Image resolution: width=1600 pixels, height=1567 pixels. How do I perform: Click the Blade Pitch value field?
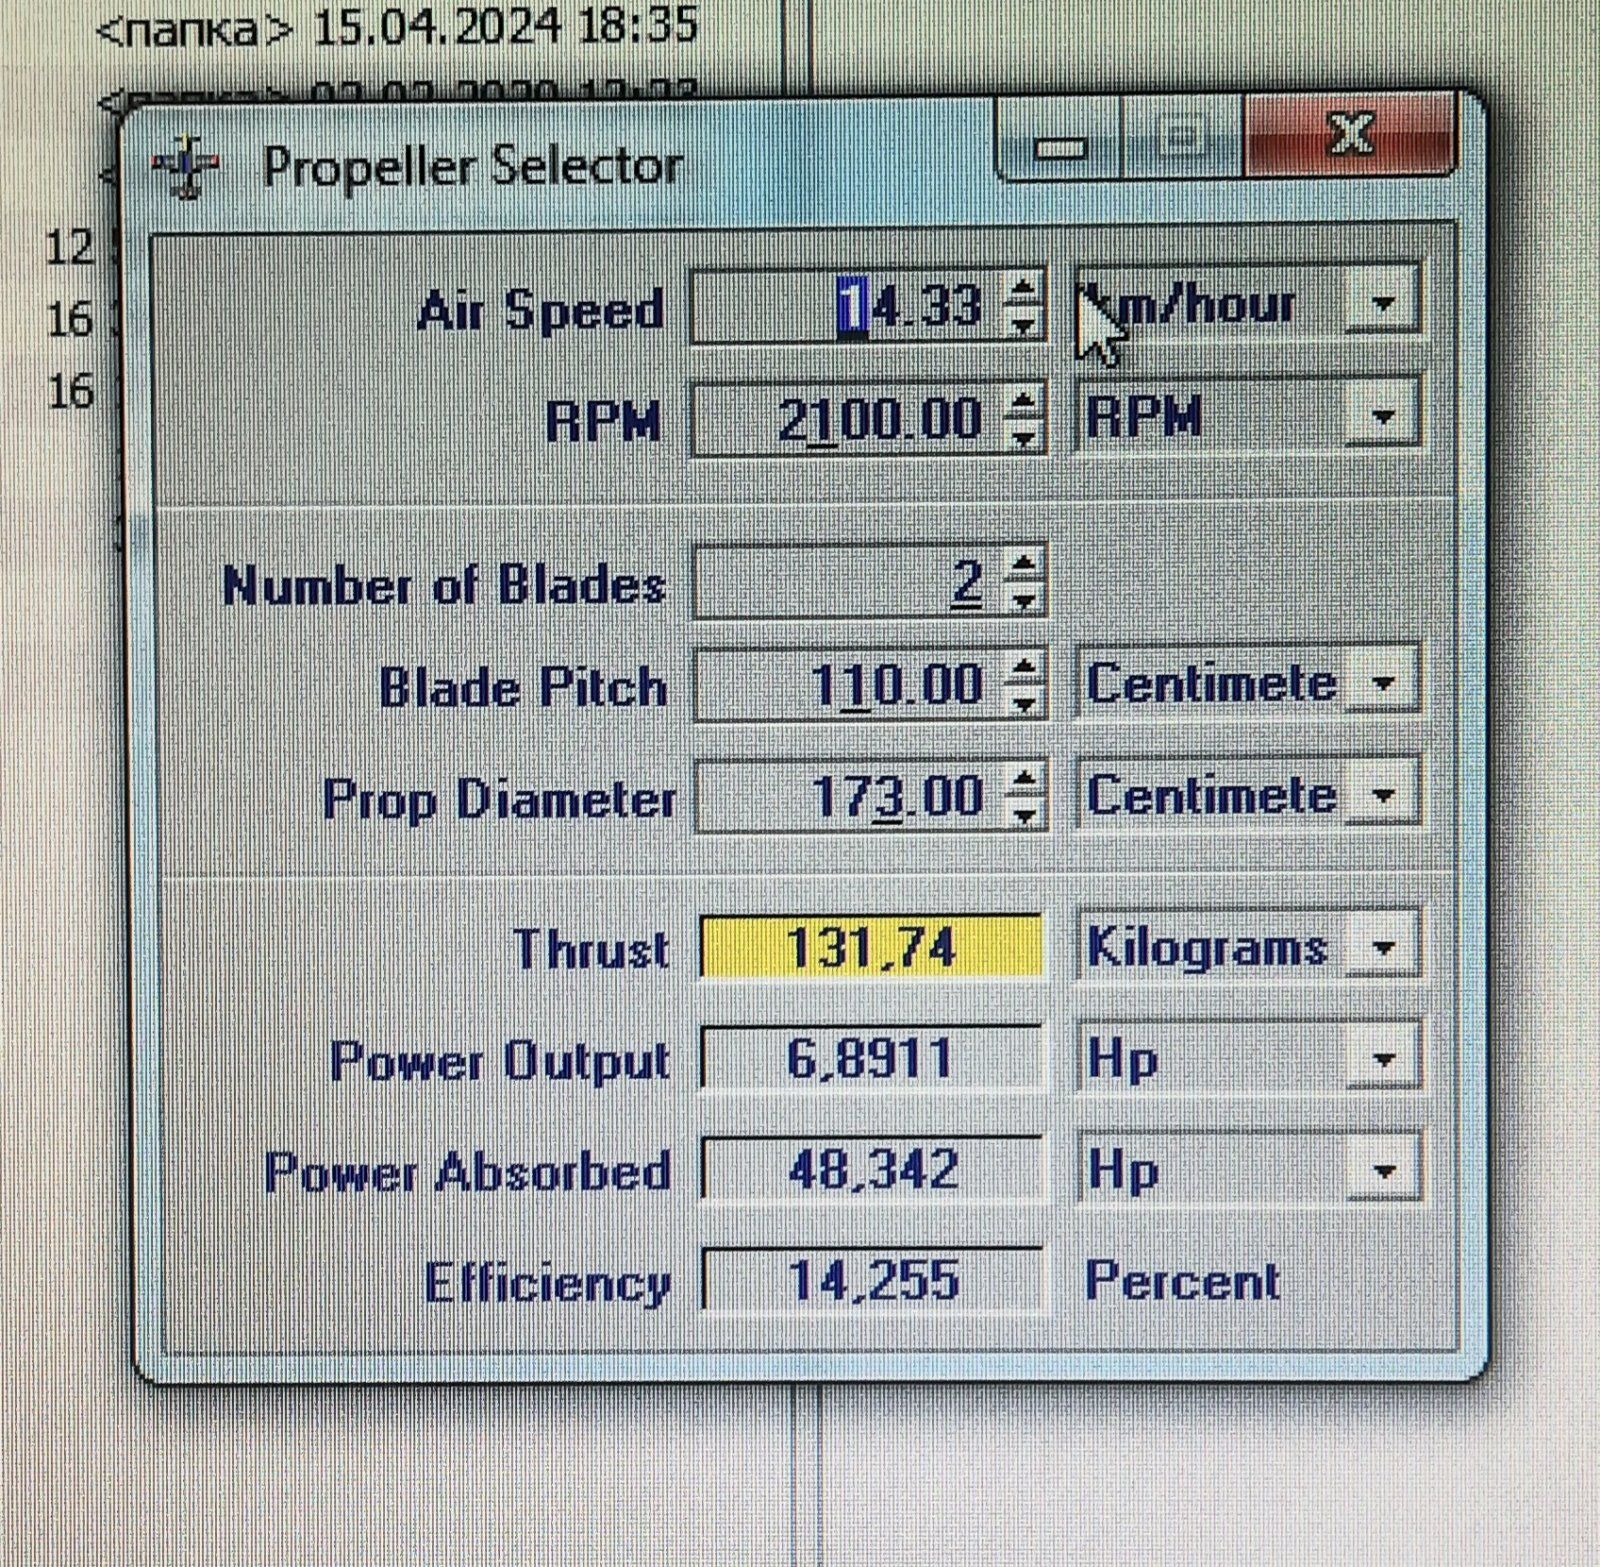tap(850, 686)
